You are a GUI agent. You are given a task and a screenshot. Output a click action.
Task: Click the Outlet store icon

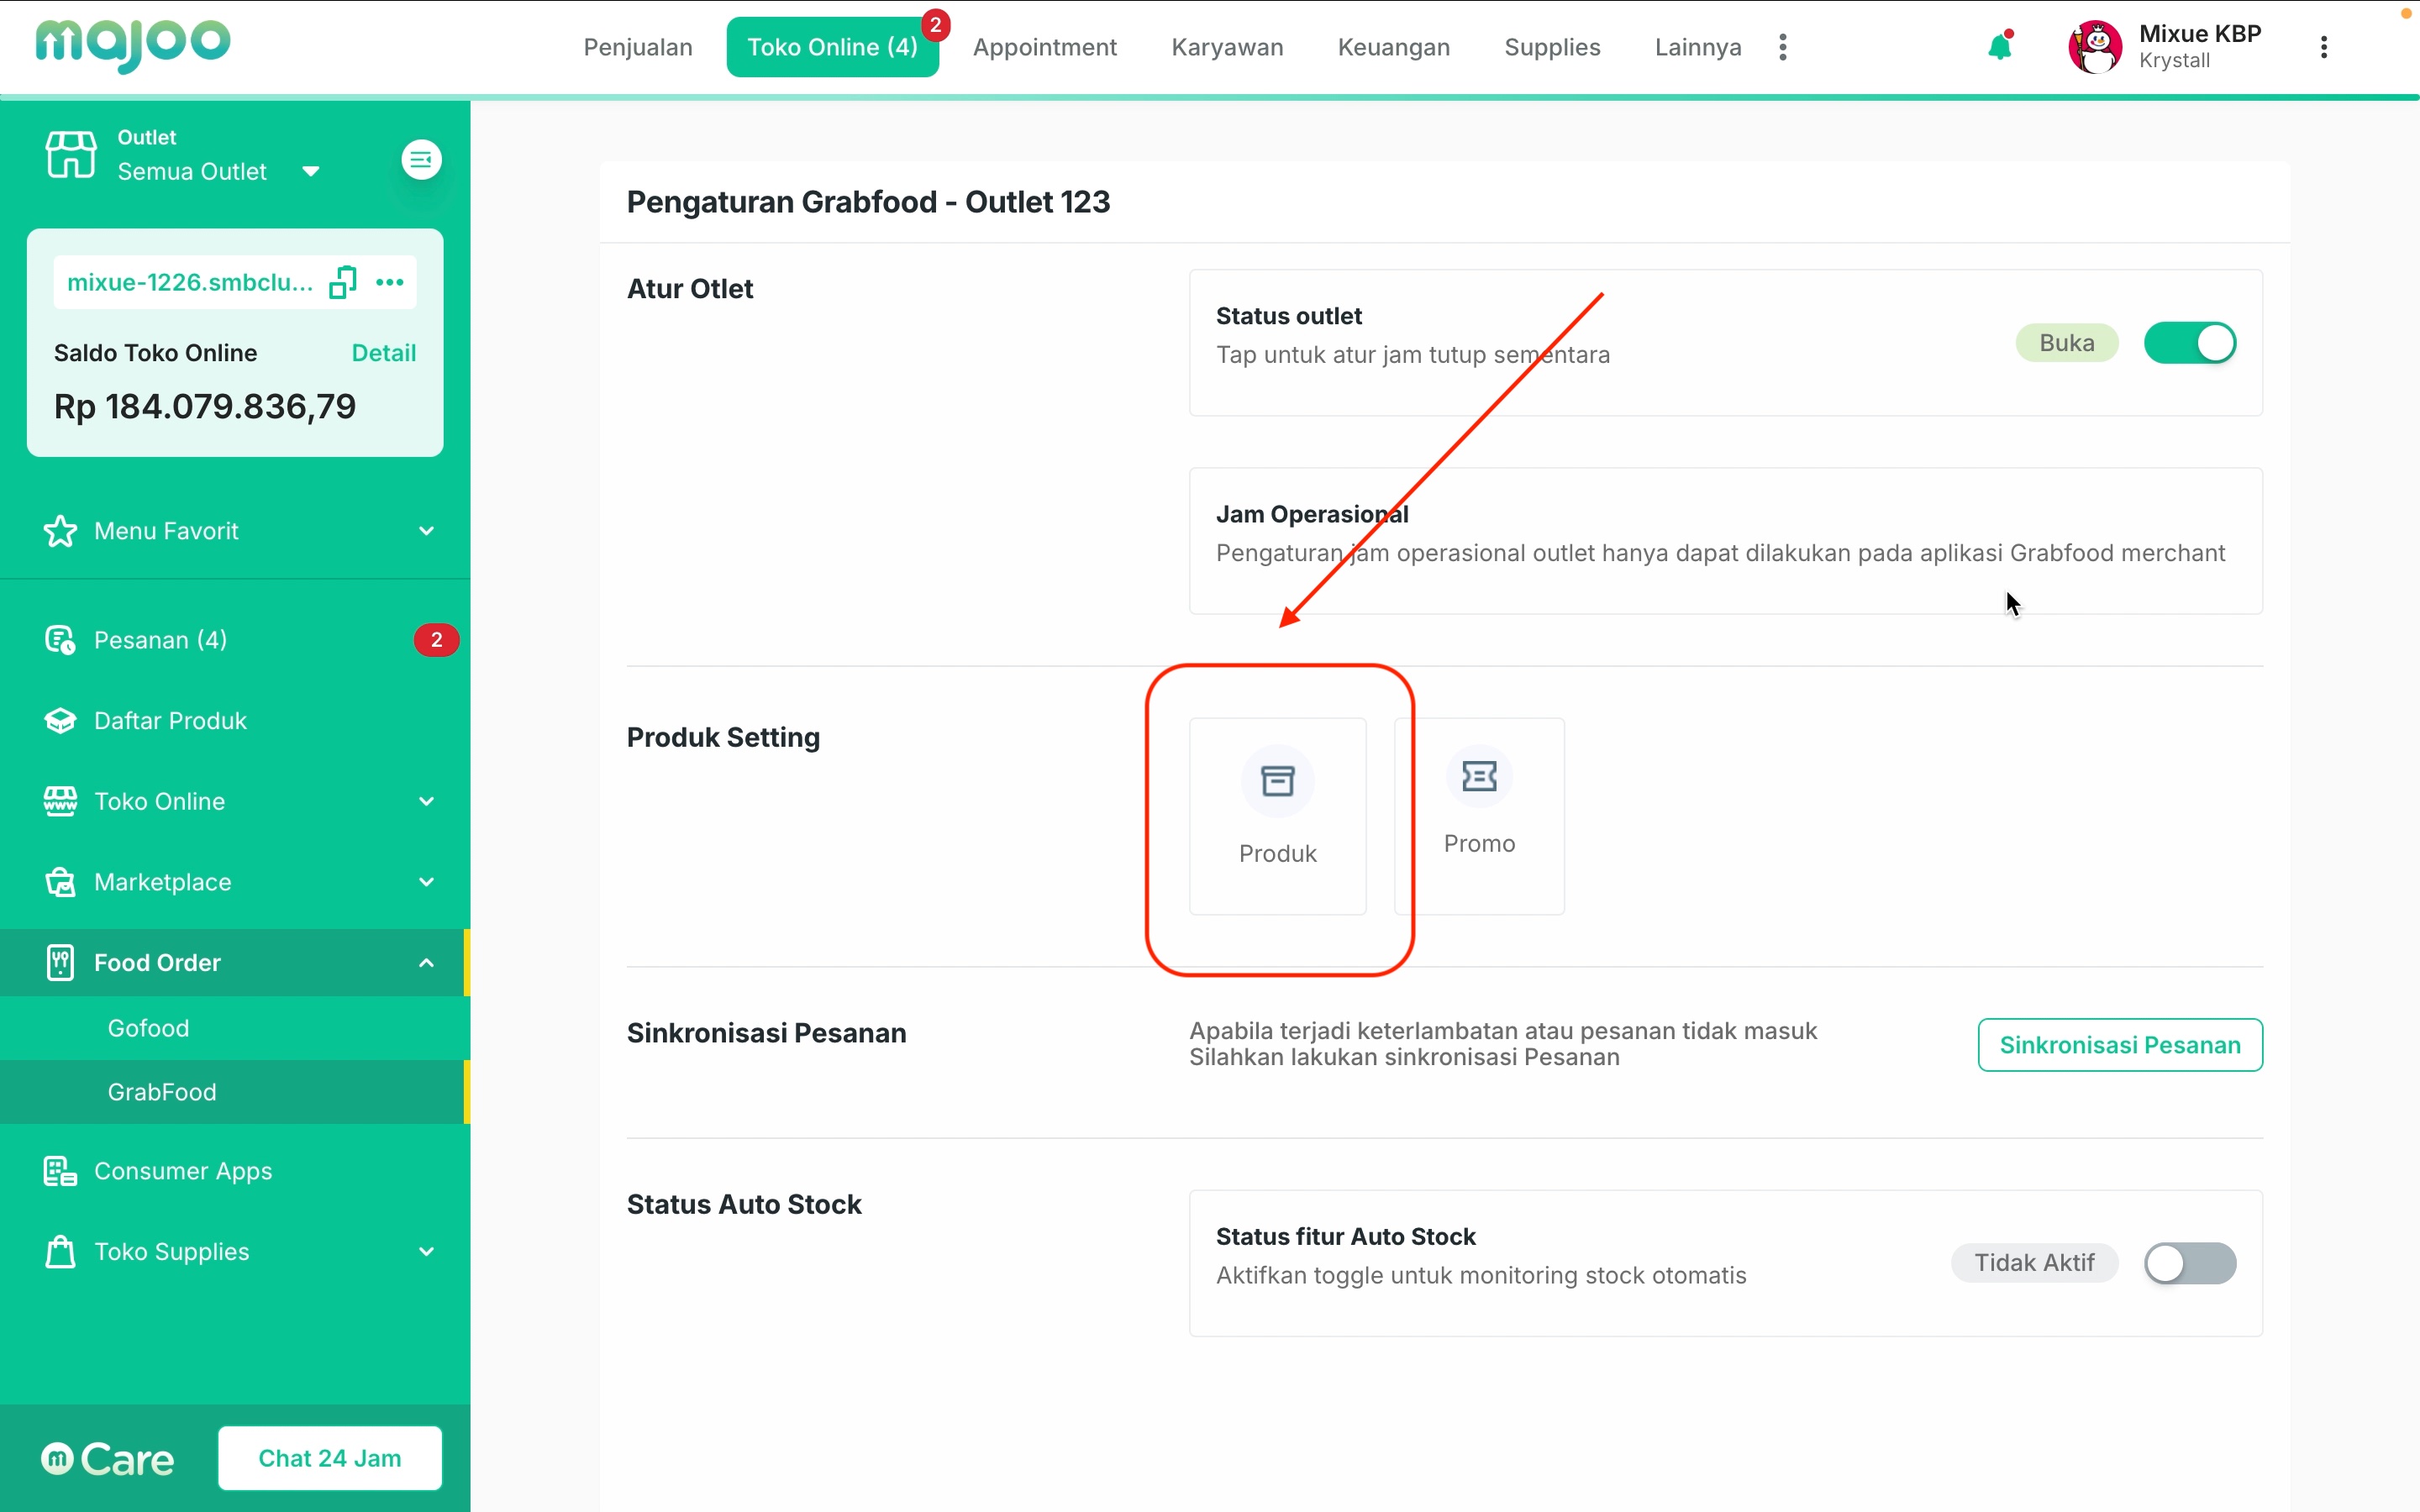tap(71, 155)
